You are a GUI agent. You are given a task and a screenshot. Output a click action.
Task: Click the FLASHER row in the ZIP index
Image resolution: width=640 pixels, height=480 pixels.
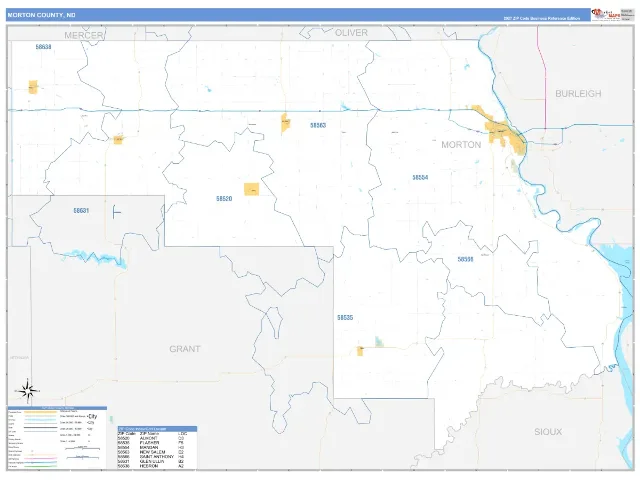tap(157, 442)
